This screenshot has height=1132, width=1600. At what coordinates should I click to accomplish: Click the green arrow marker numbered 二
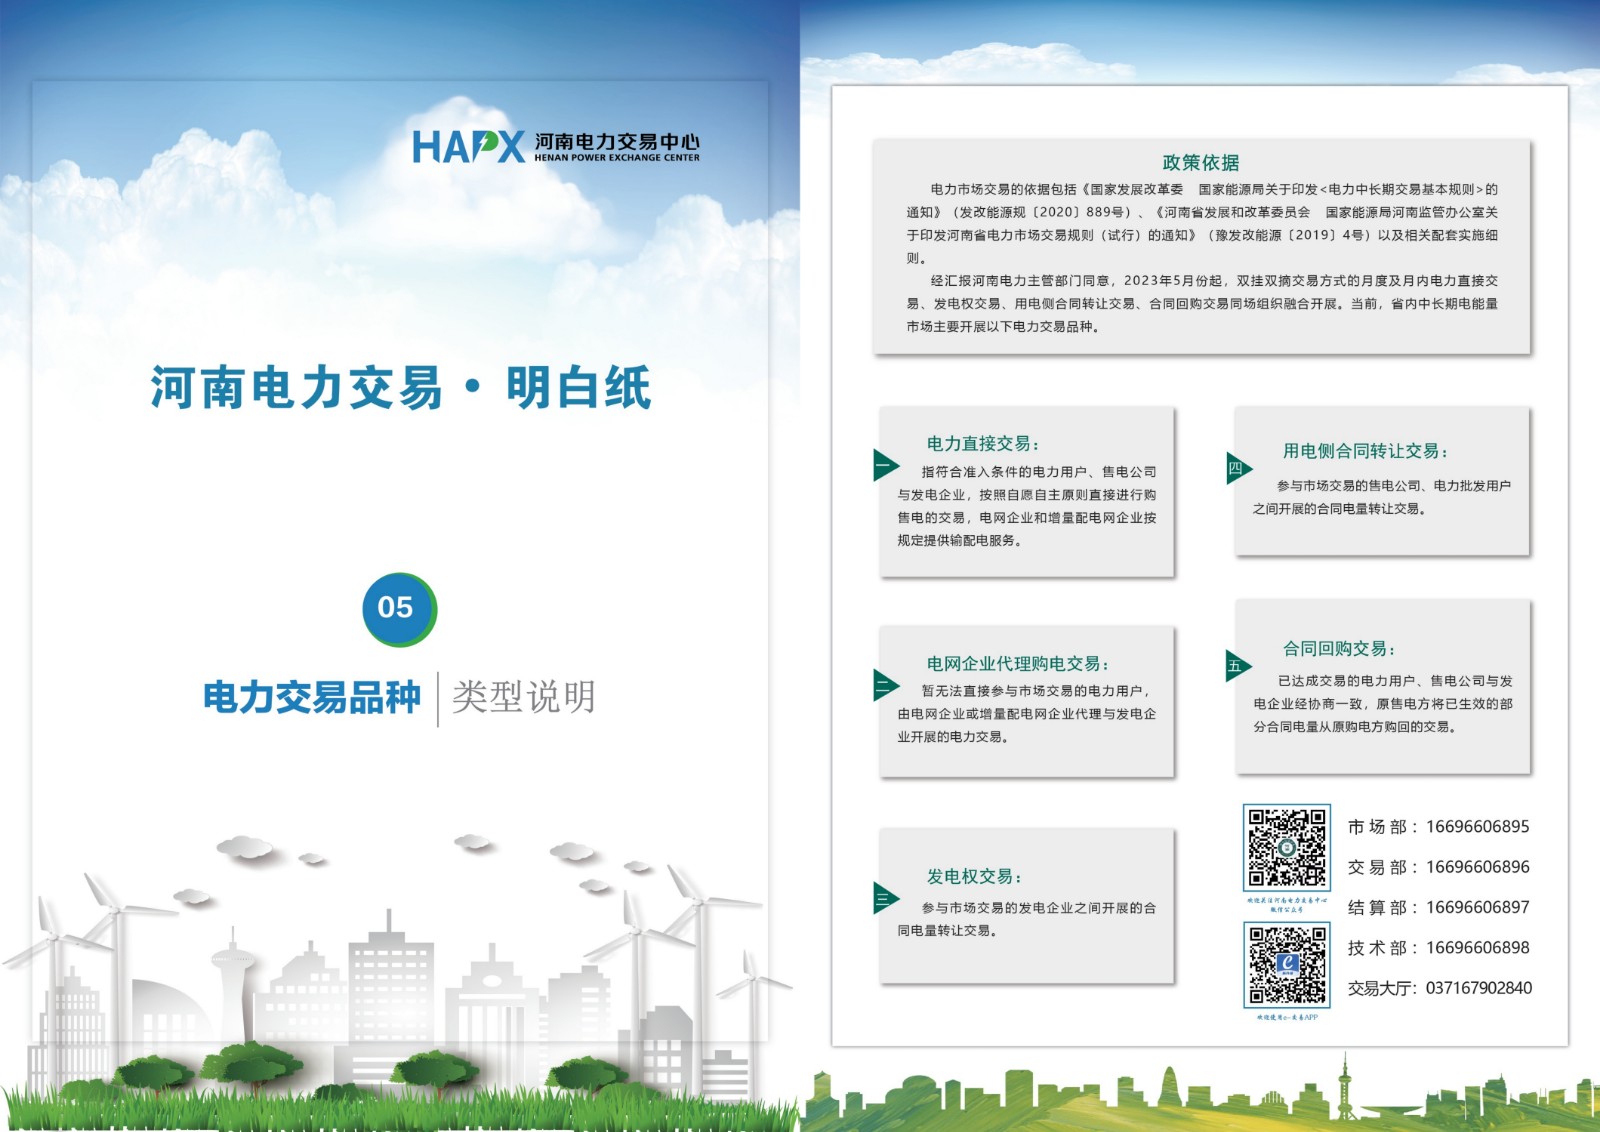(885, 685)
